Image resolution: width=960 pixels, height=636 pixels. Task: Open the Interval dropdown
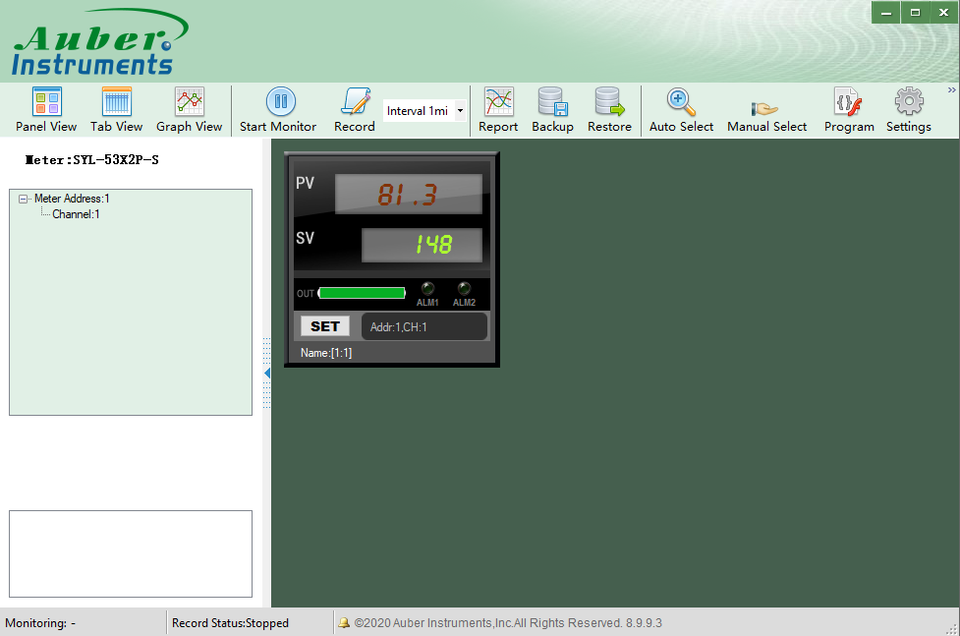coord(458,110)
